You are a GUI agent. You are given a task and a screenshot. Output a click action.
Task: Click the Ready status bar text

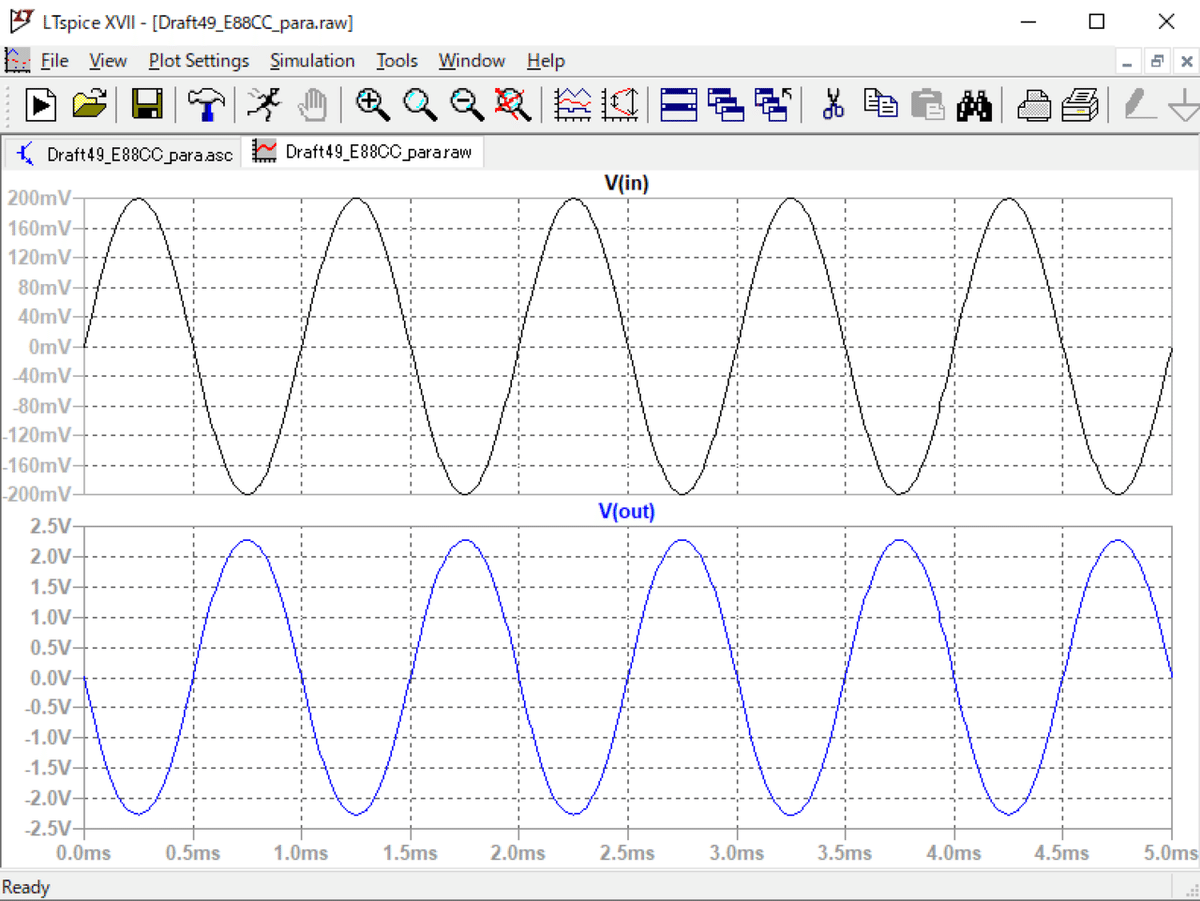tap(26, 887)
